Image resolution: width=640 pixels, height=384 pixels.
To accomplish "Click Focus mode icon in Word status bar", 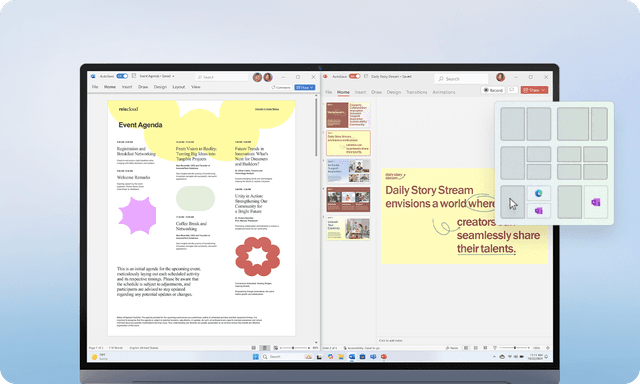I will click(x=253, y=348).
